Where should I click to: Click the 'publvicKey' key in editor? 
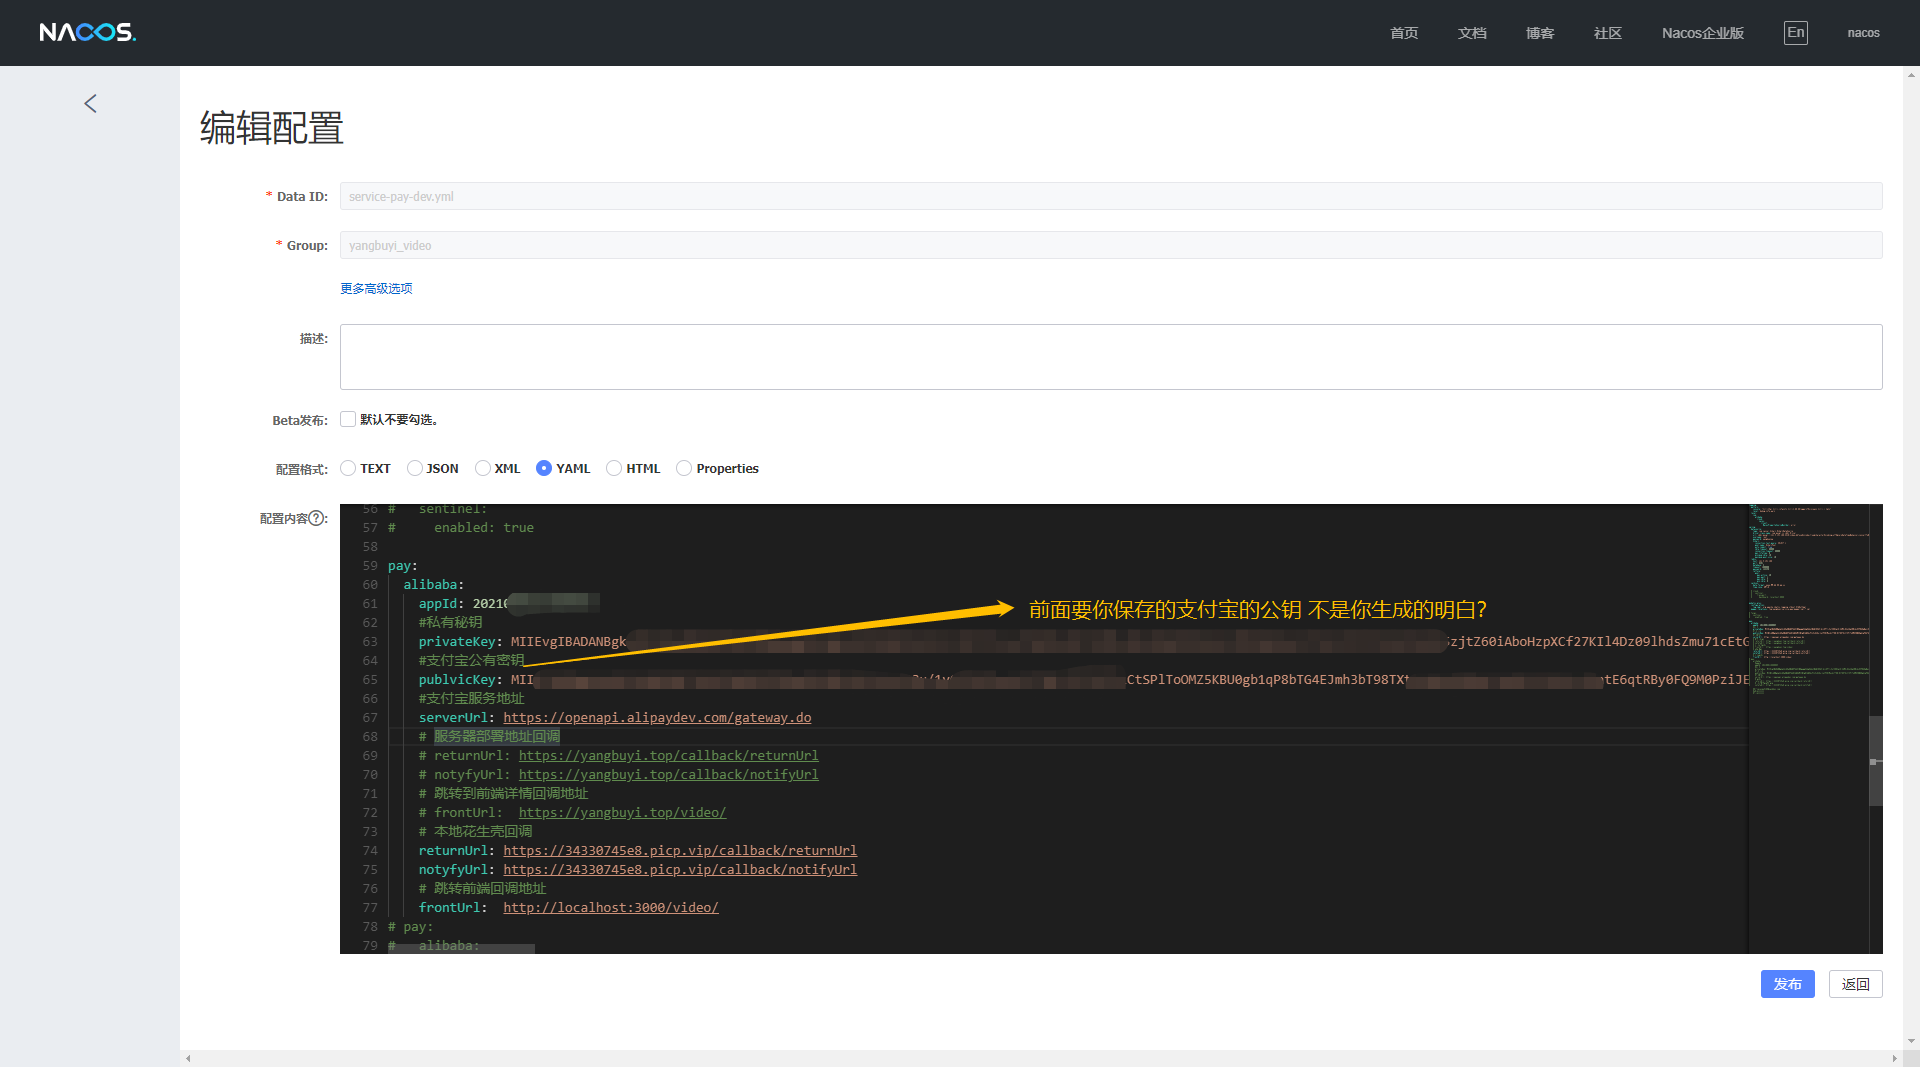[x=457, y=679]
